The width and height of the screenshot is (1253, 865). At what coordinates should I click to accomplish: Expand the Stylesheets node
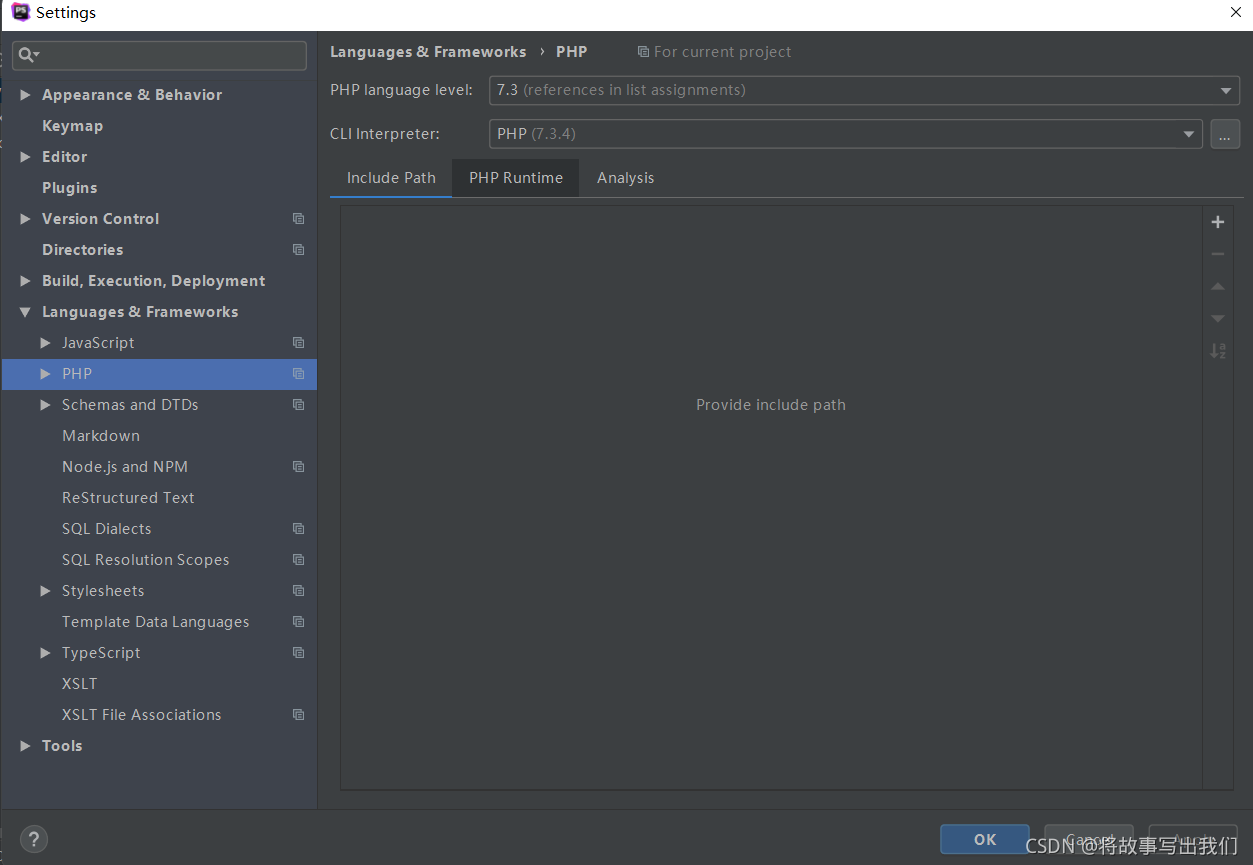click(45, 591)
